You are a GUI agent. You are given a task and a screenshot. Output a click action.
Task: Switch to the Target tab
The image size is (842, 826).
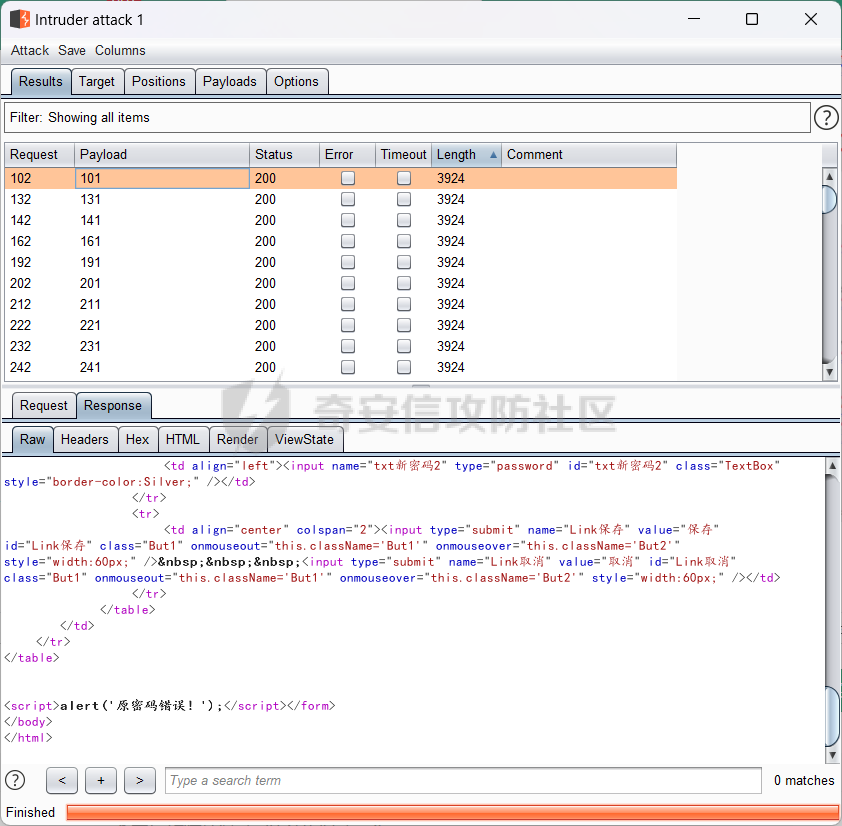coord(97,82)
